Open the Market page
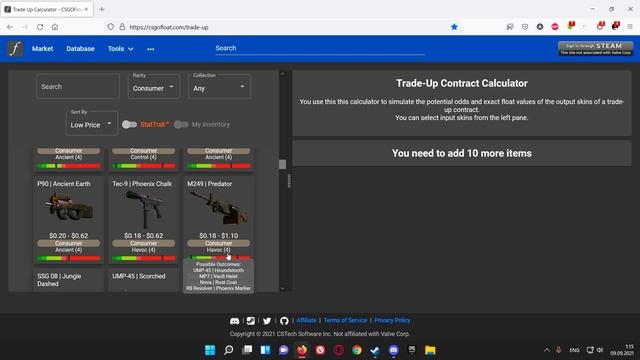The image size is (640, 360). 42,49
